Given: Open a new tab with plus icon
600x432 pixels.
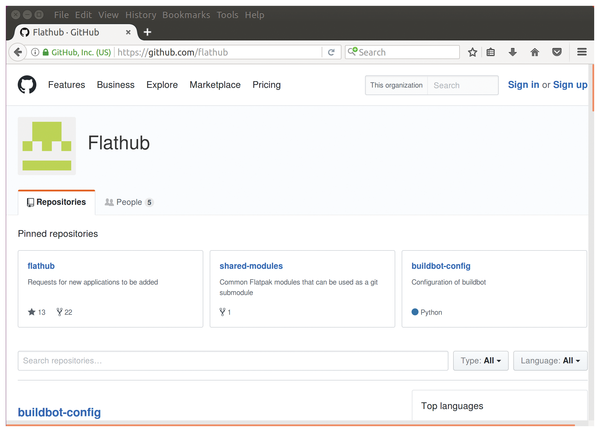Looking at the screenshot, I should pyautogui.click(x=147, y=32).
